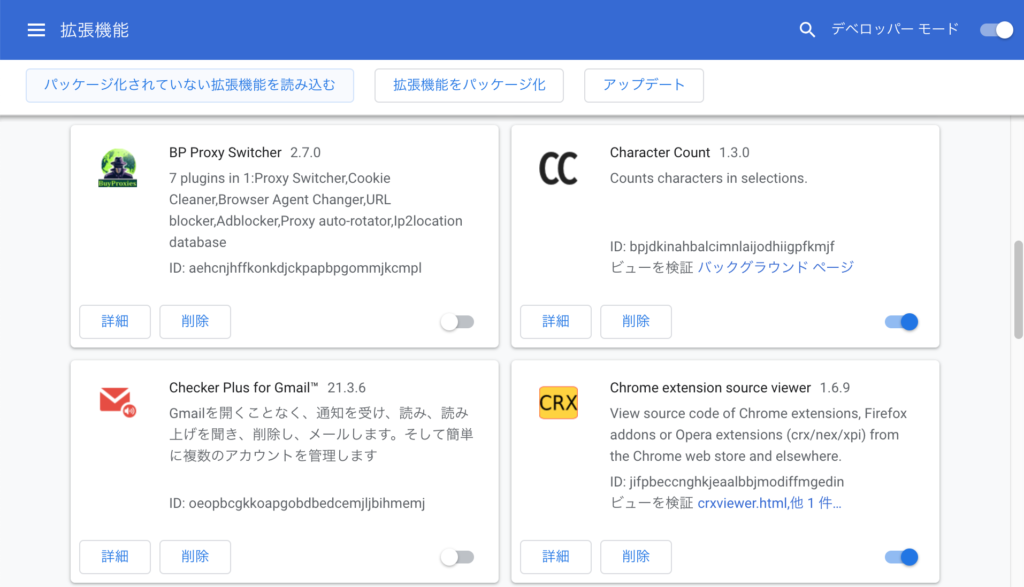Remove Character Count via 削除
This screenshot has height=587, width=1024.
click(x=636, y=322)
